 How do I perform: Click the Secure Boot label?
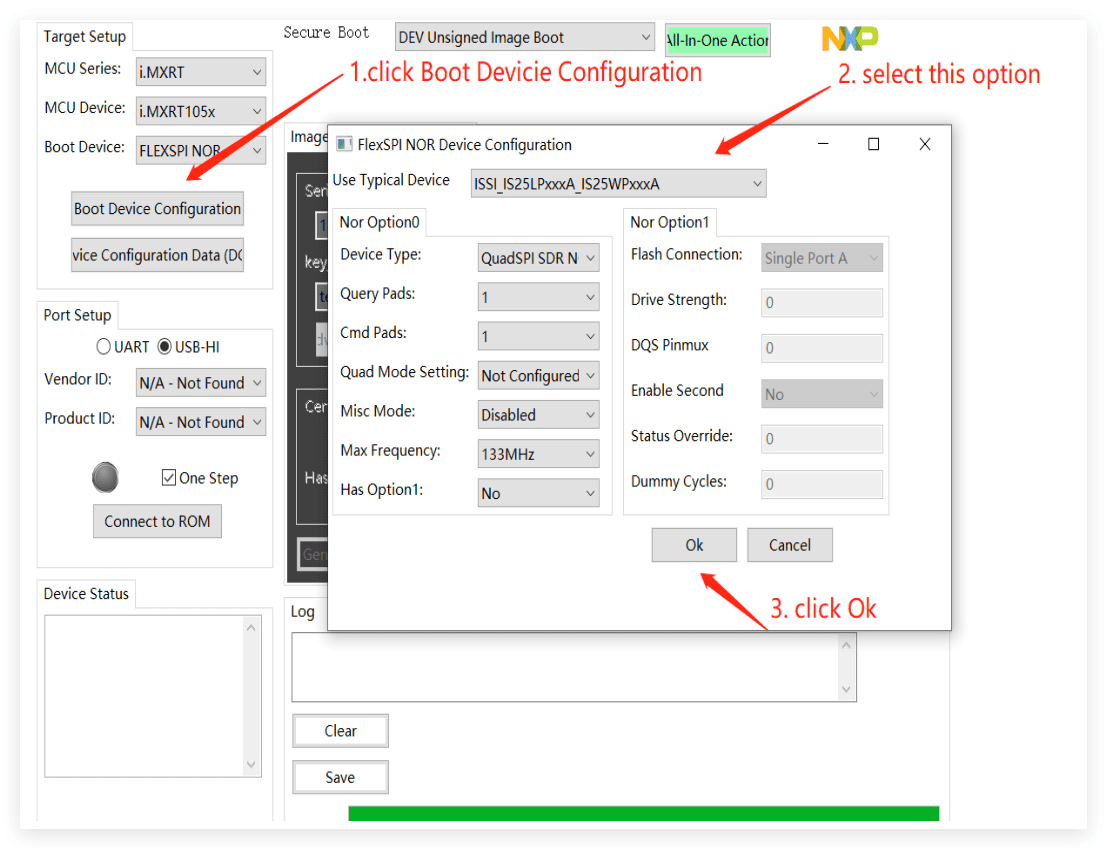coord(326,32)
